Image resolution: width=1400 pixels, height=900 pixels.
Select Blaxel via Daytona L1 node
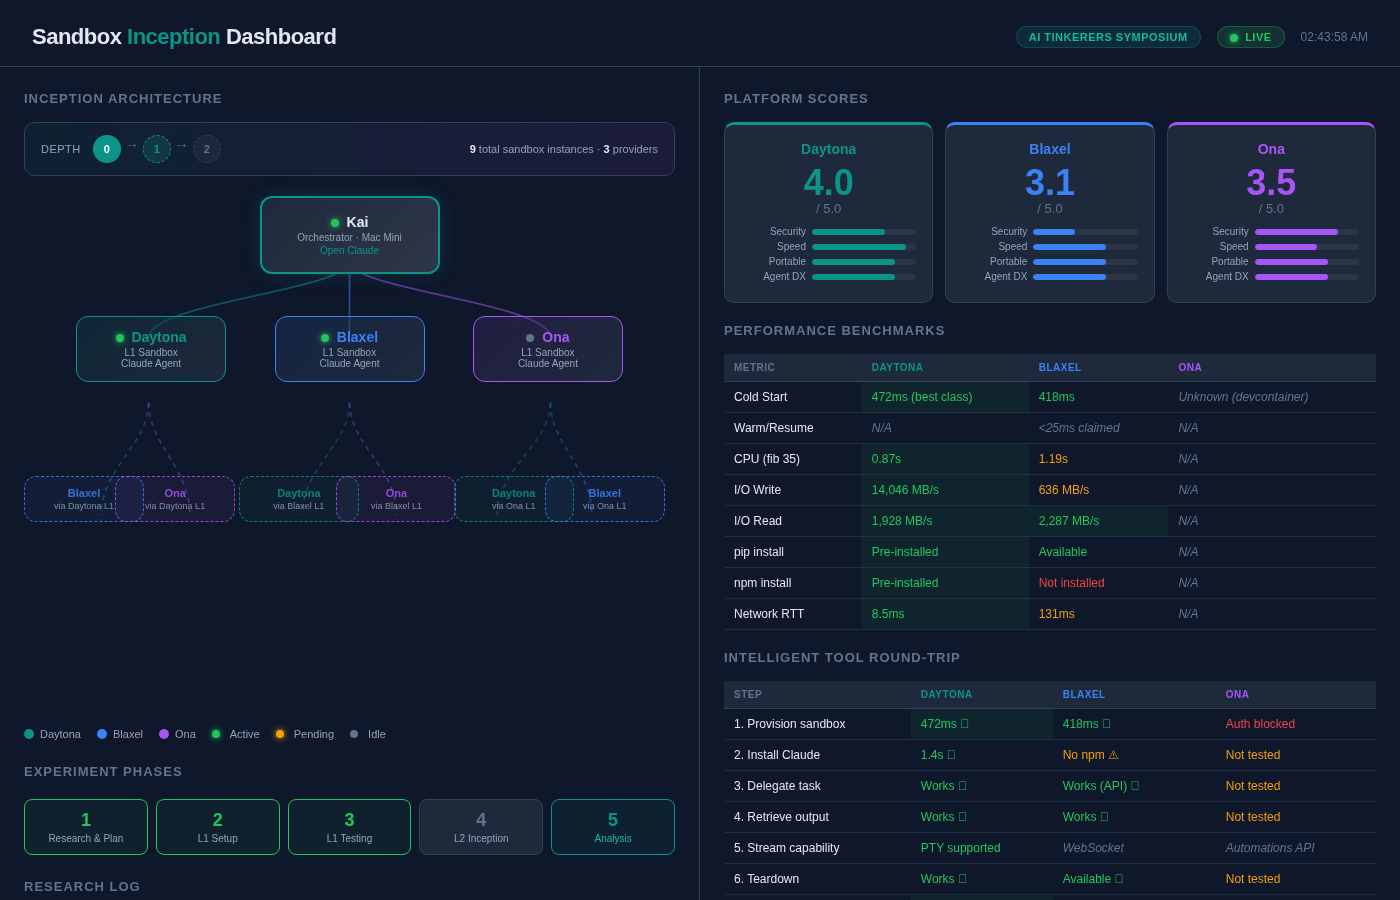pyautogui.click(x=84, y=499)
